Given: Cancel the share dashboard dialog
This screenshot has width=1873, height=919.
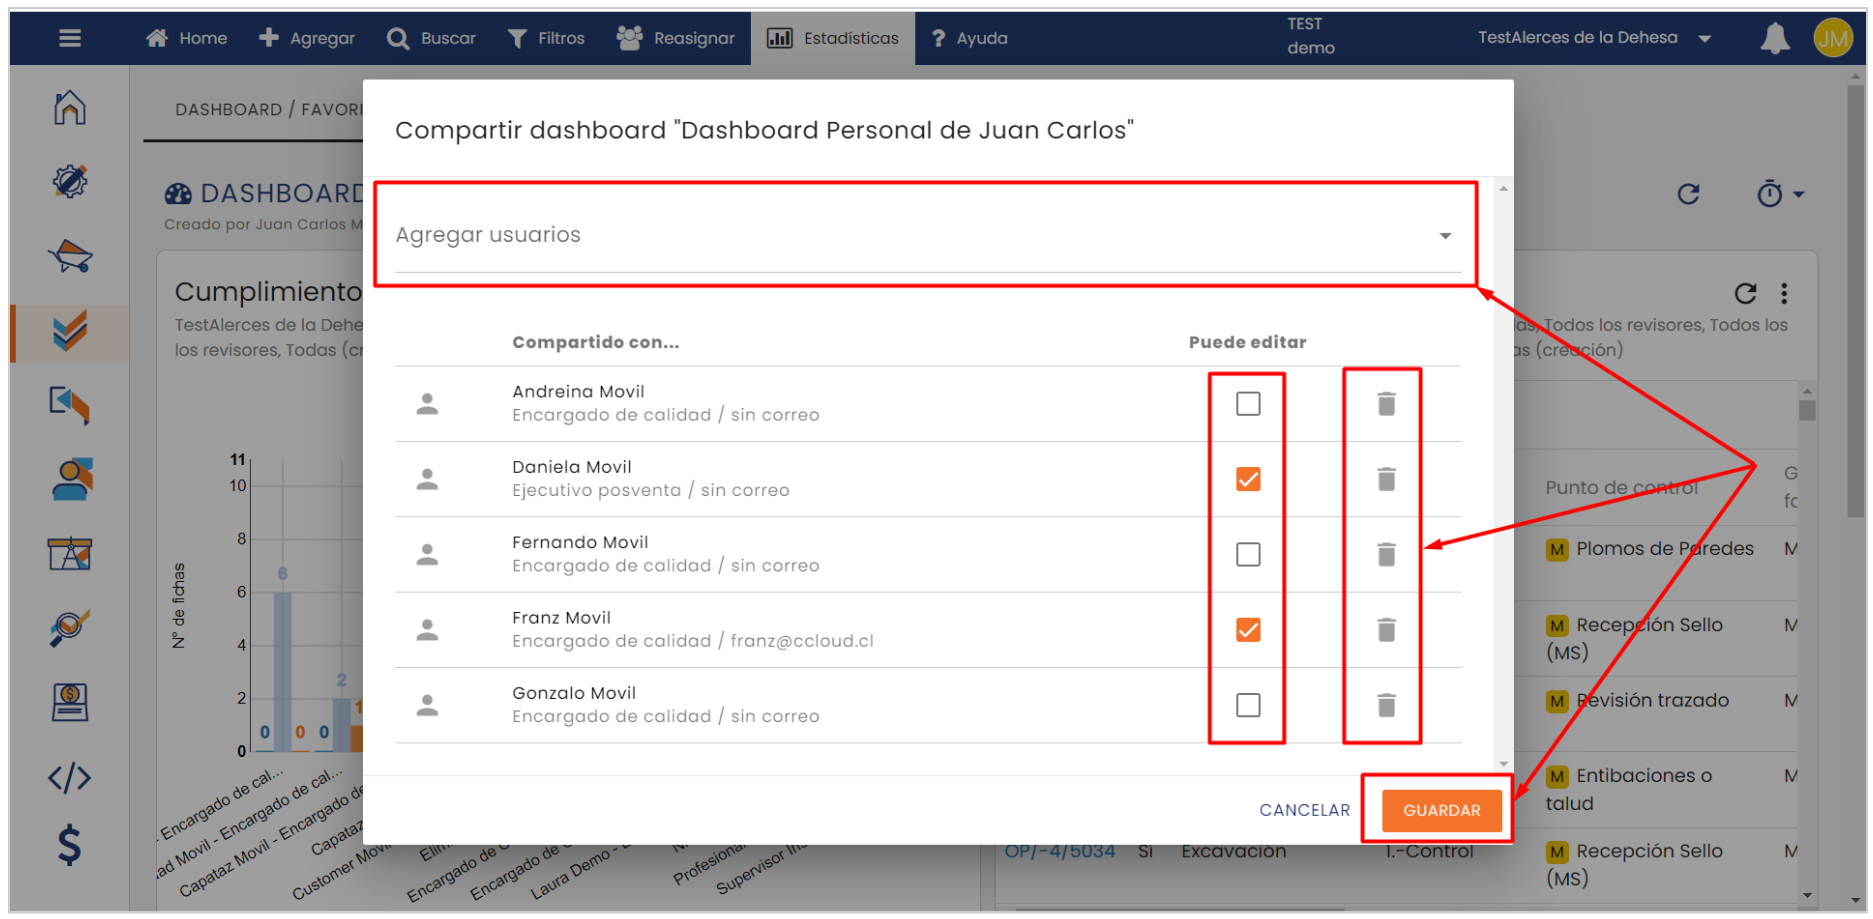Looking at the screenshot, I should pyautogui.click(x=1303, y=810).
